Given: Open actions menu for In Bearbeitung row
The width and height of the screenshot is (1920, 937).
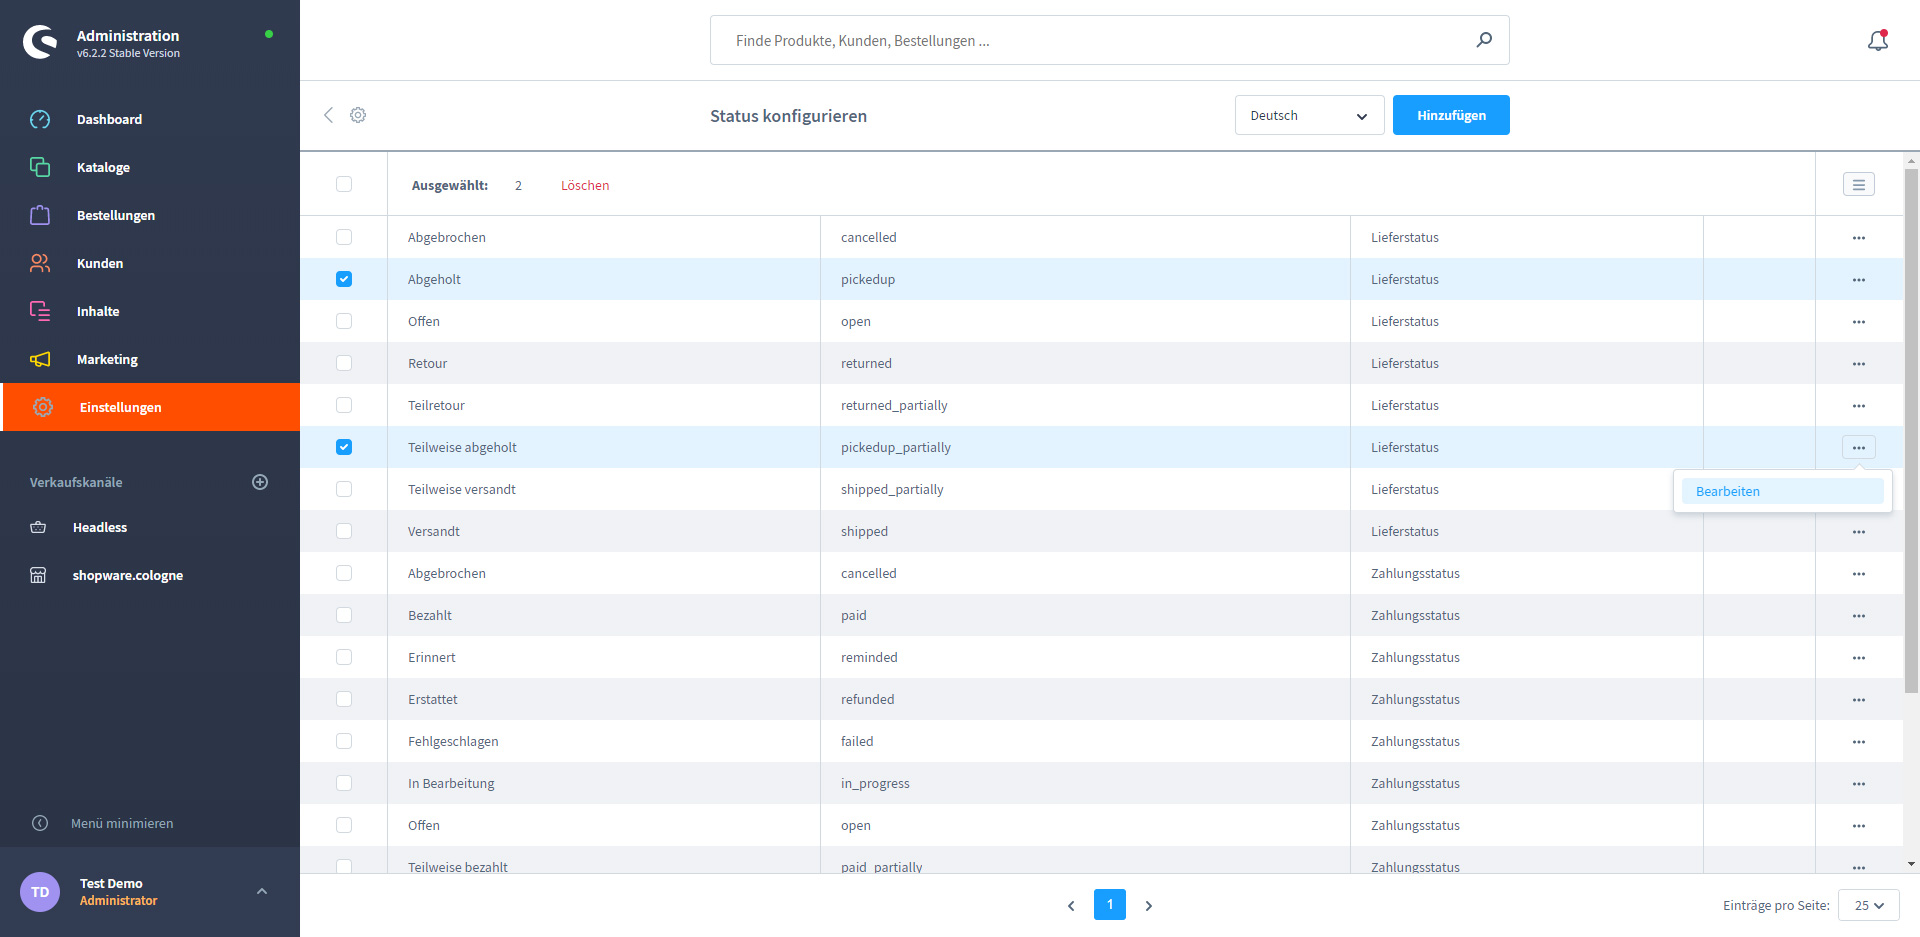Looking at the screenshot, I should tap(1859, 784).
